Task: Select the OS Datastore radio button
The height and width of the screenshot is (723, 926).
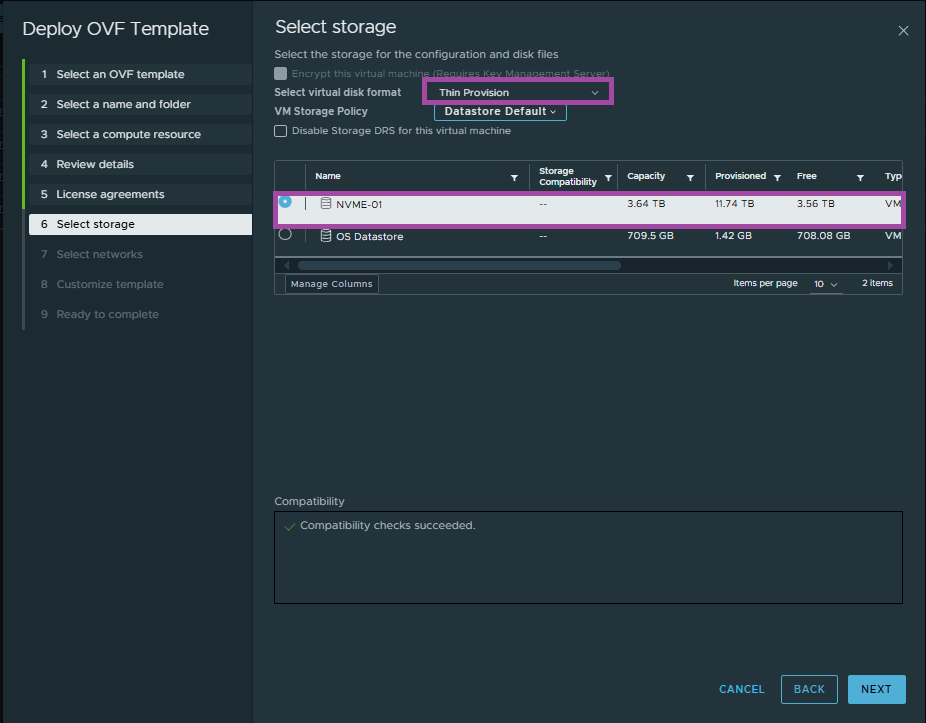Action: (285, 234)
